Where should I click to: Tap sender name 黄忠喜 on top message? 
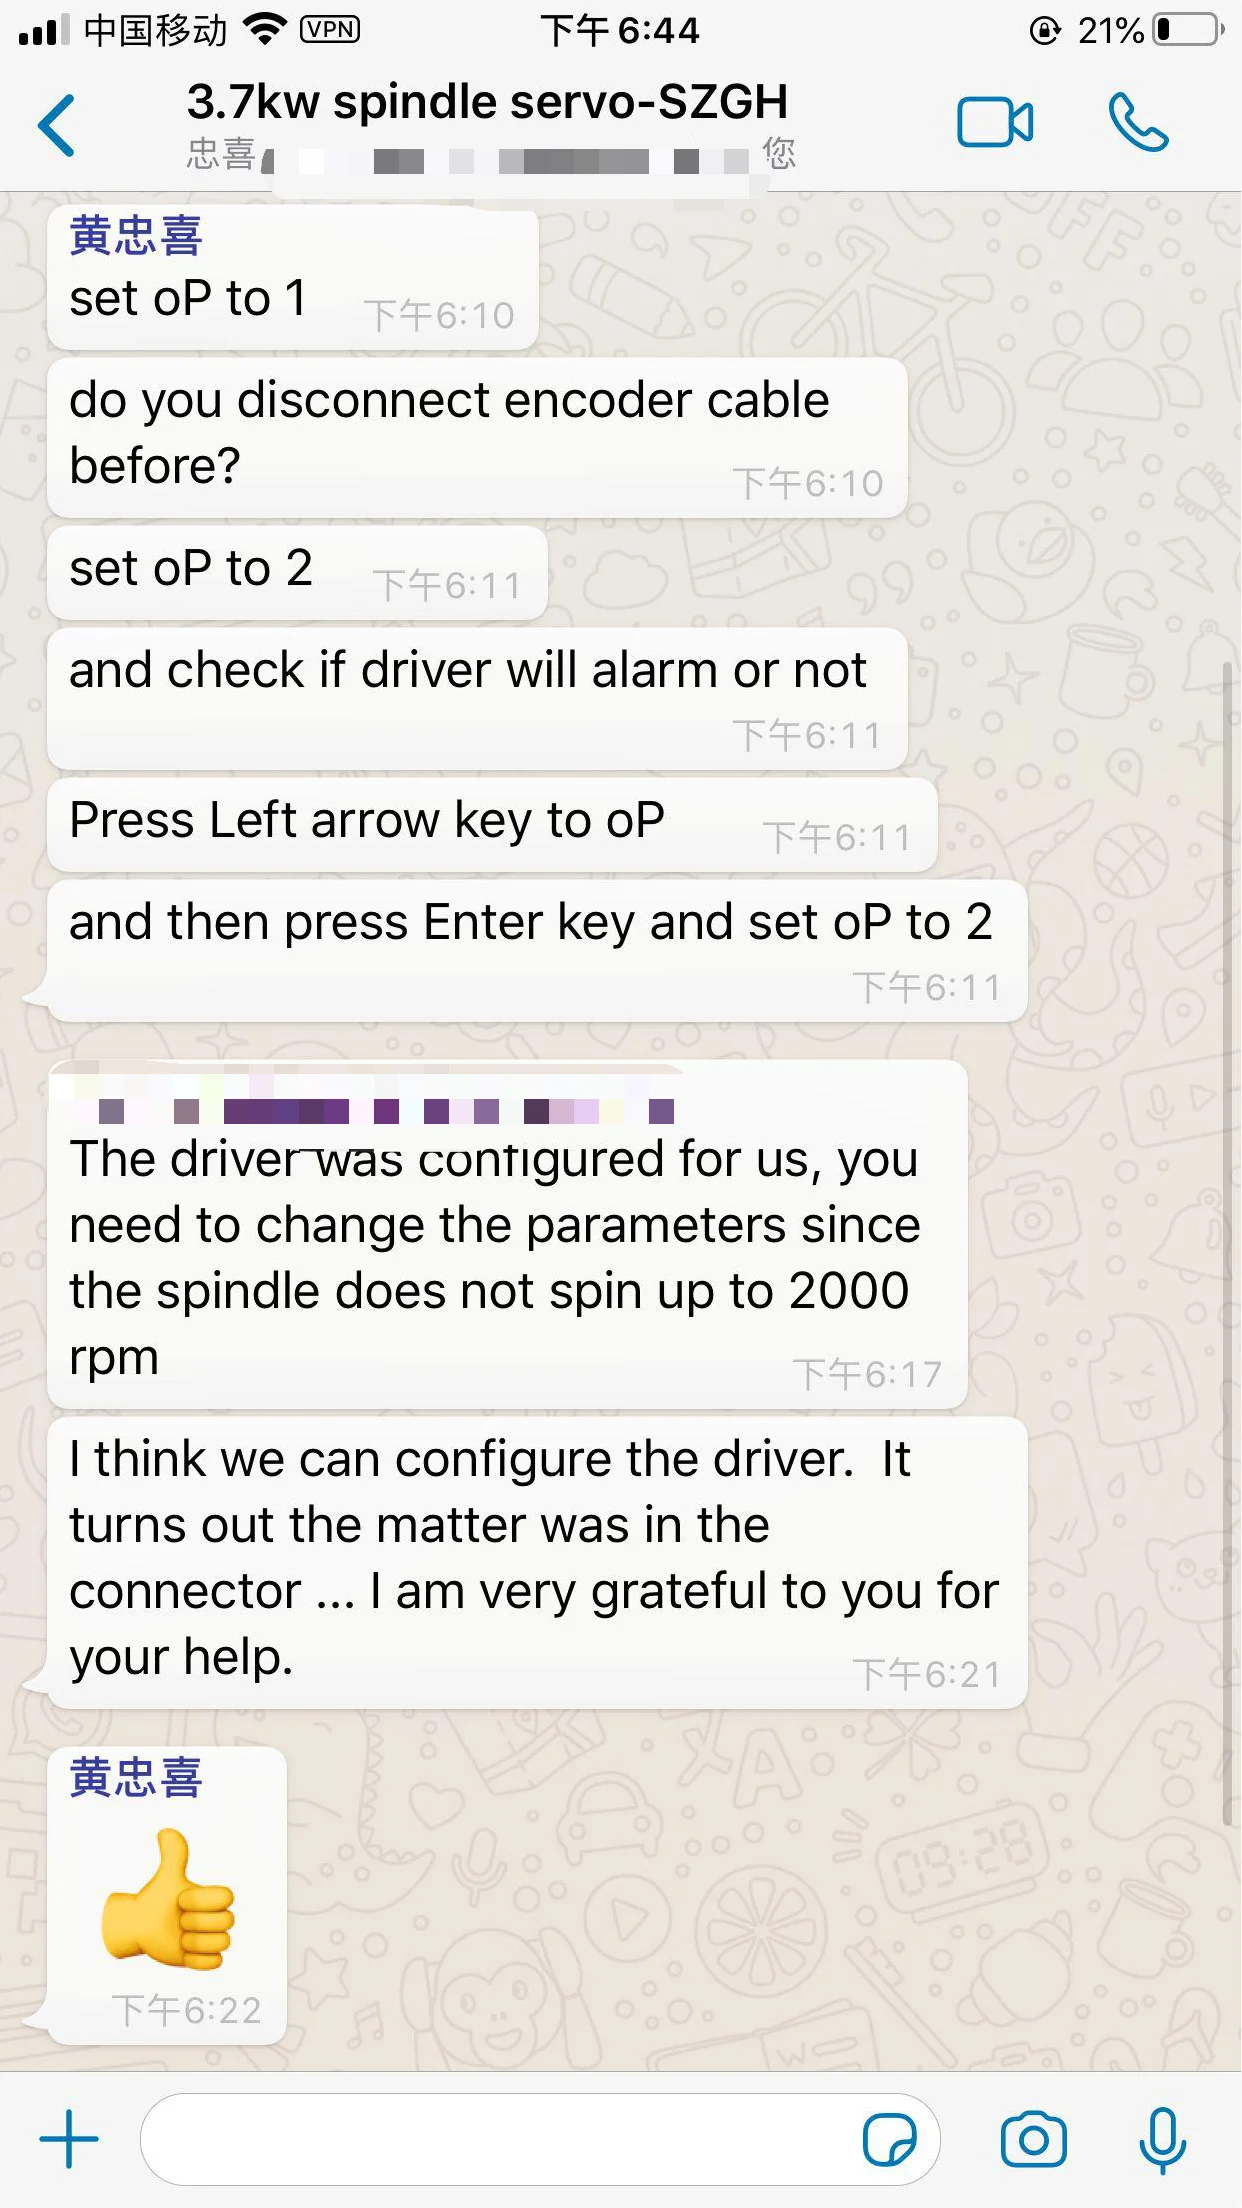(x=136, y=237)
